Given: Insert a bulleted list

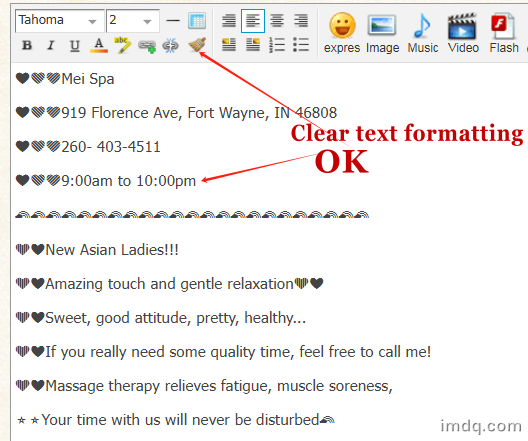Looking at the screenshot, I should [301, 45].
